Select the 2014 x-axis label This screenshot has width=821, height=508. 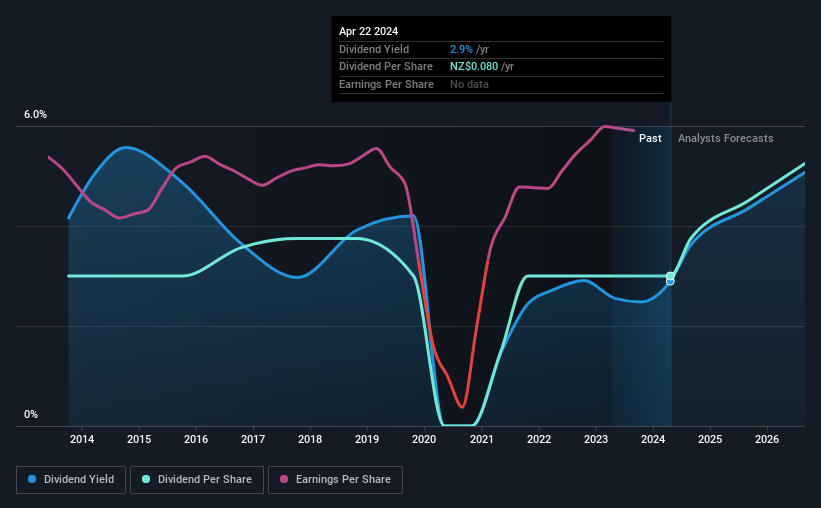(82, 439)
